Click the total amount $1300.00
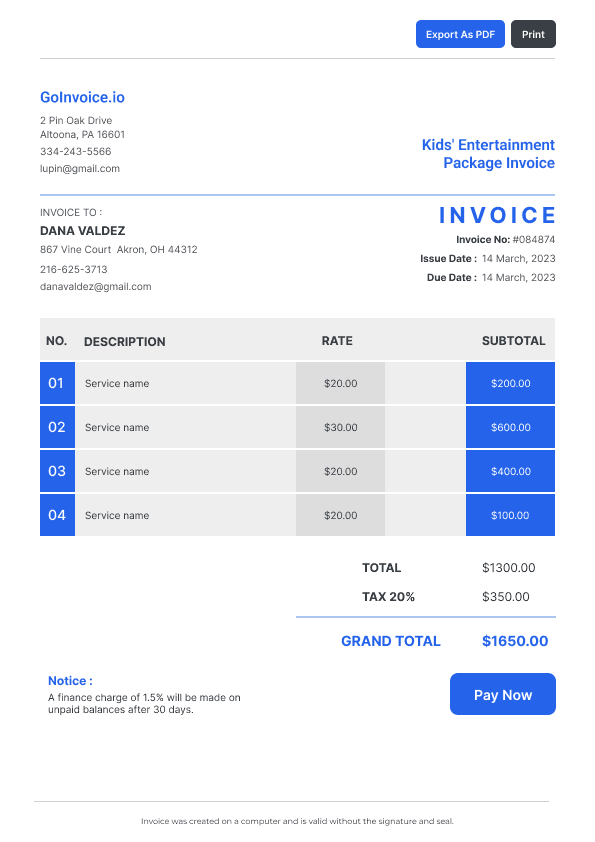The width and height of the screenshot is (595, 842). coord(509,568)
